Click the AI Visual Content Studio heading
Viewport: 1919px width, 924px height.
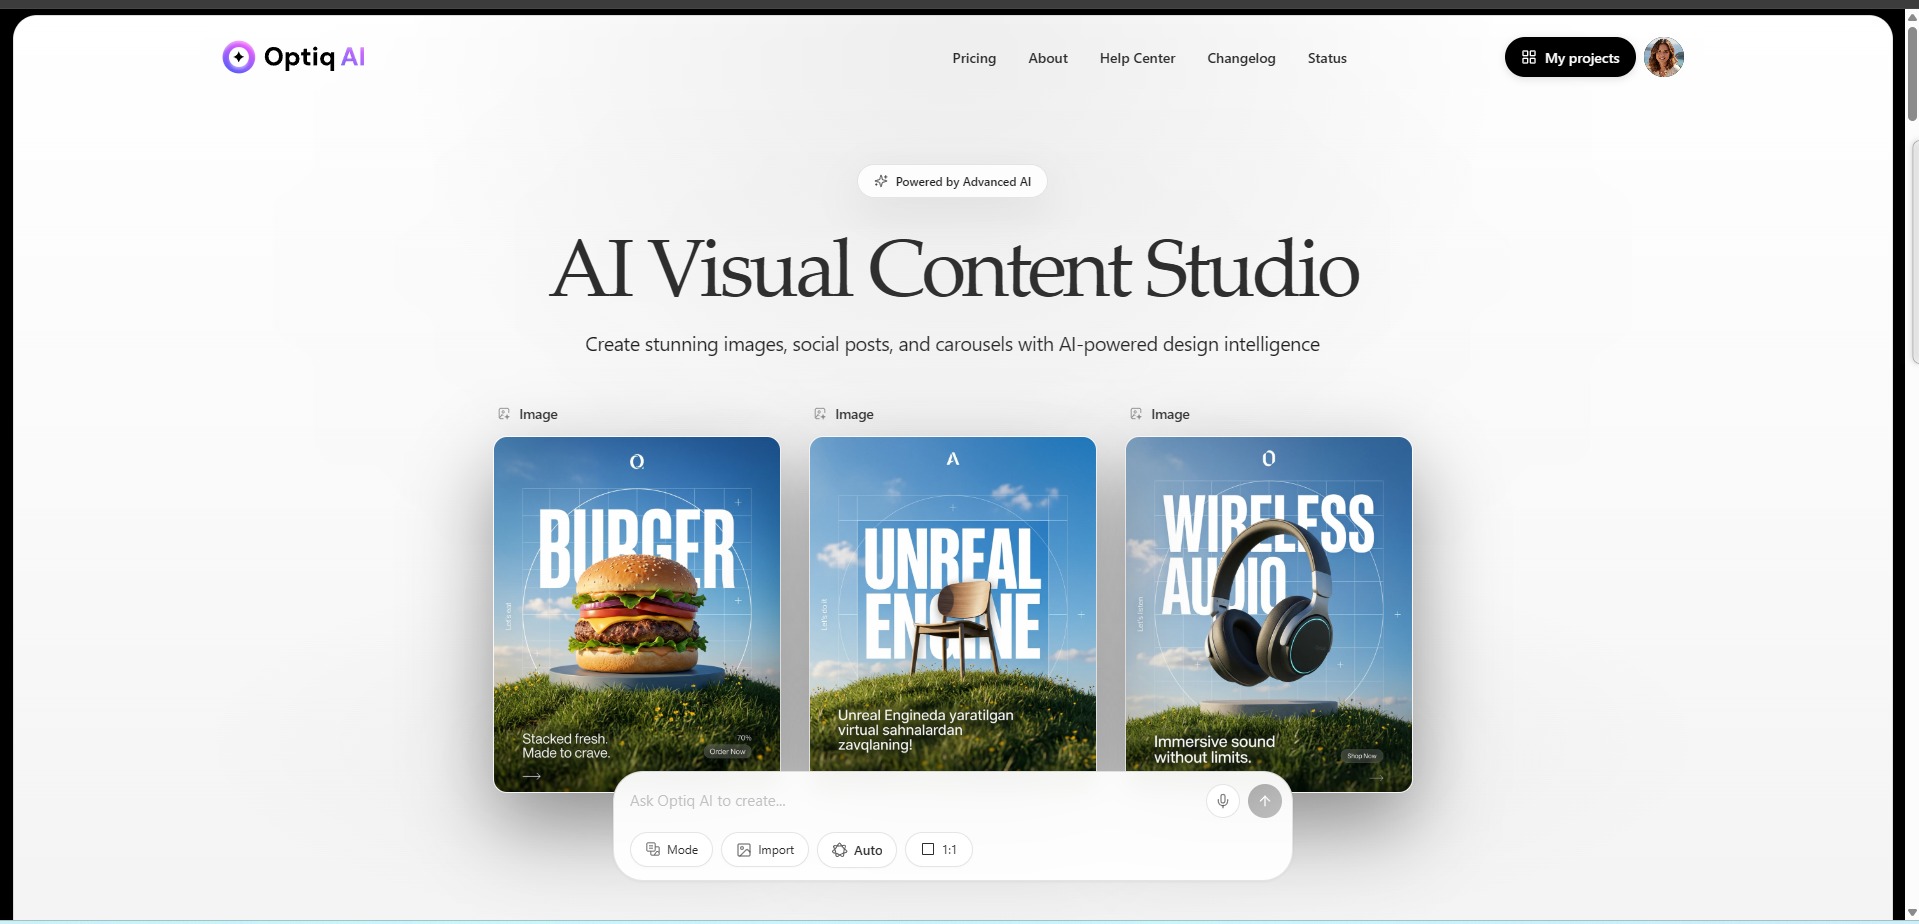954,269
